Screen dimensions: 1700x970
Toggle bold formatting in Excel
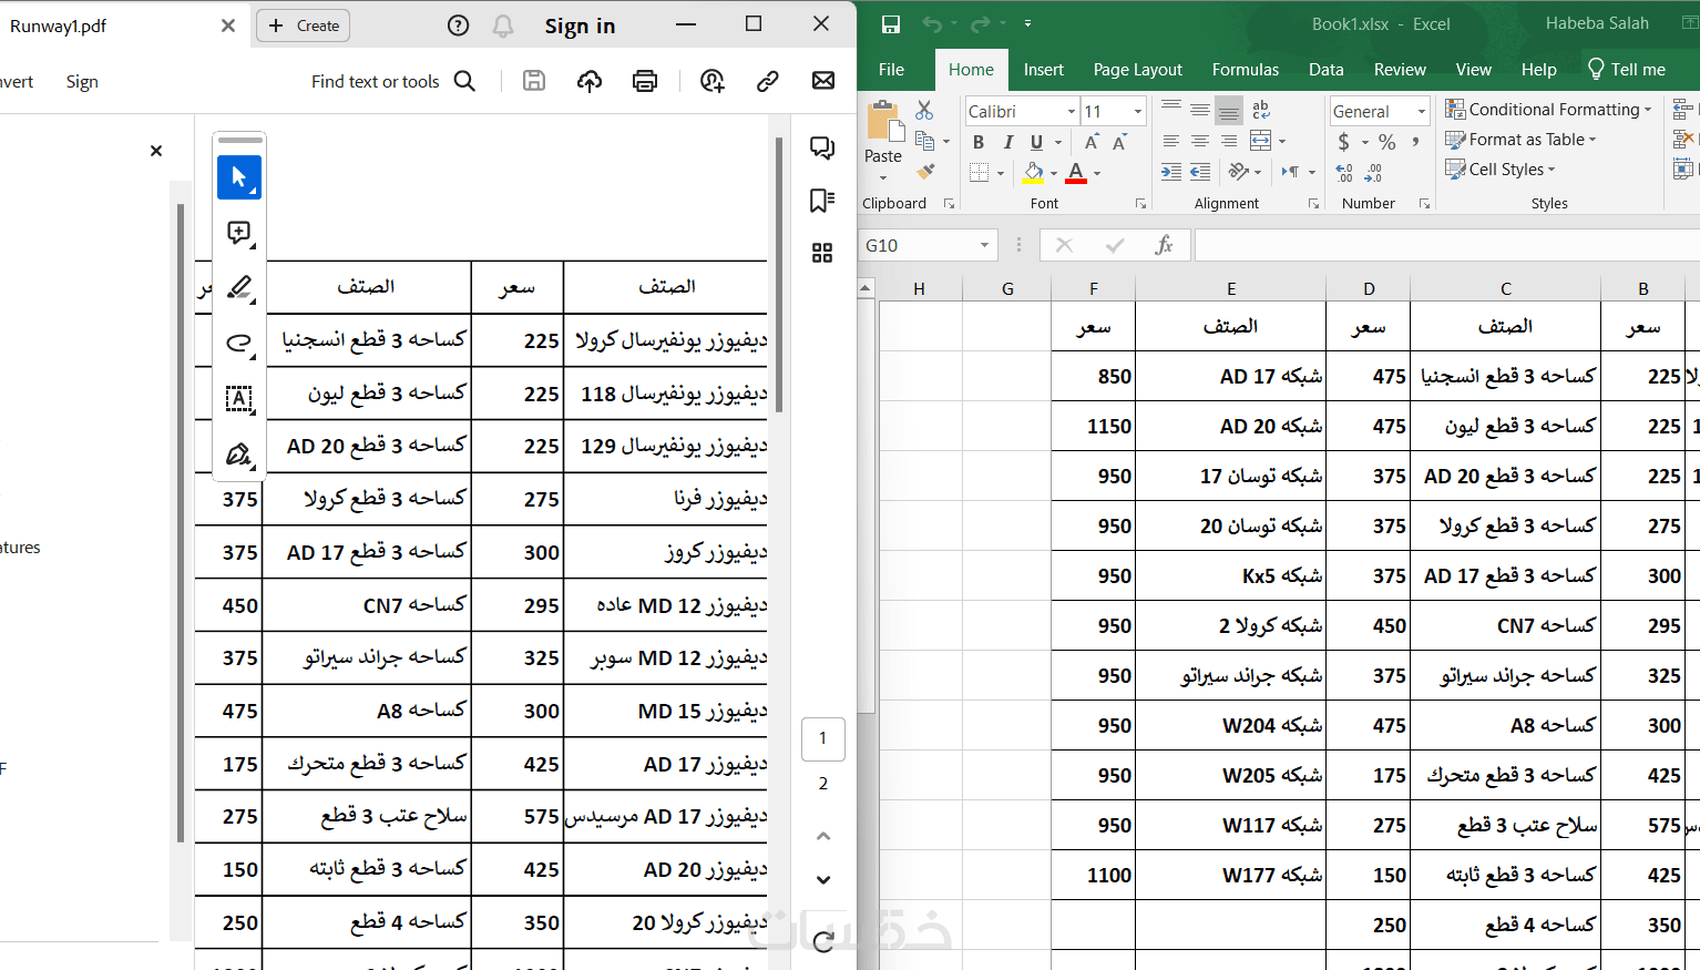(978, 142)
